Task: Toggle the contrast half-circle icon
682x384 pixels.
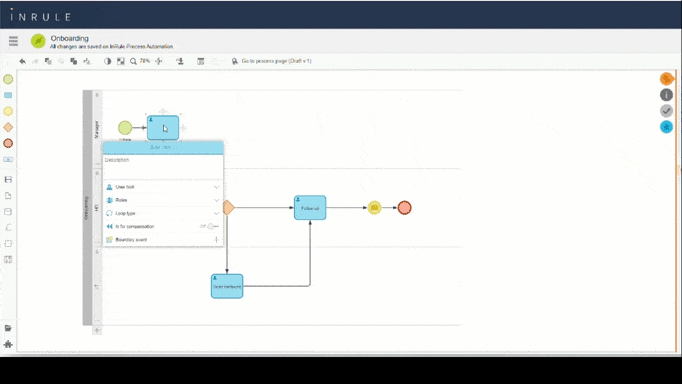Action: [x=107, y=61]
